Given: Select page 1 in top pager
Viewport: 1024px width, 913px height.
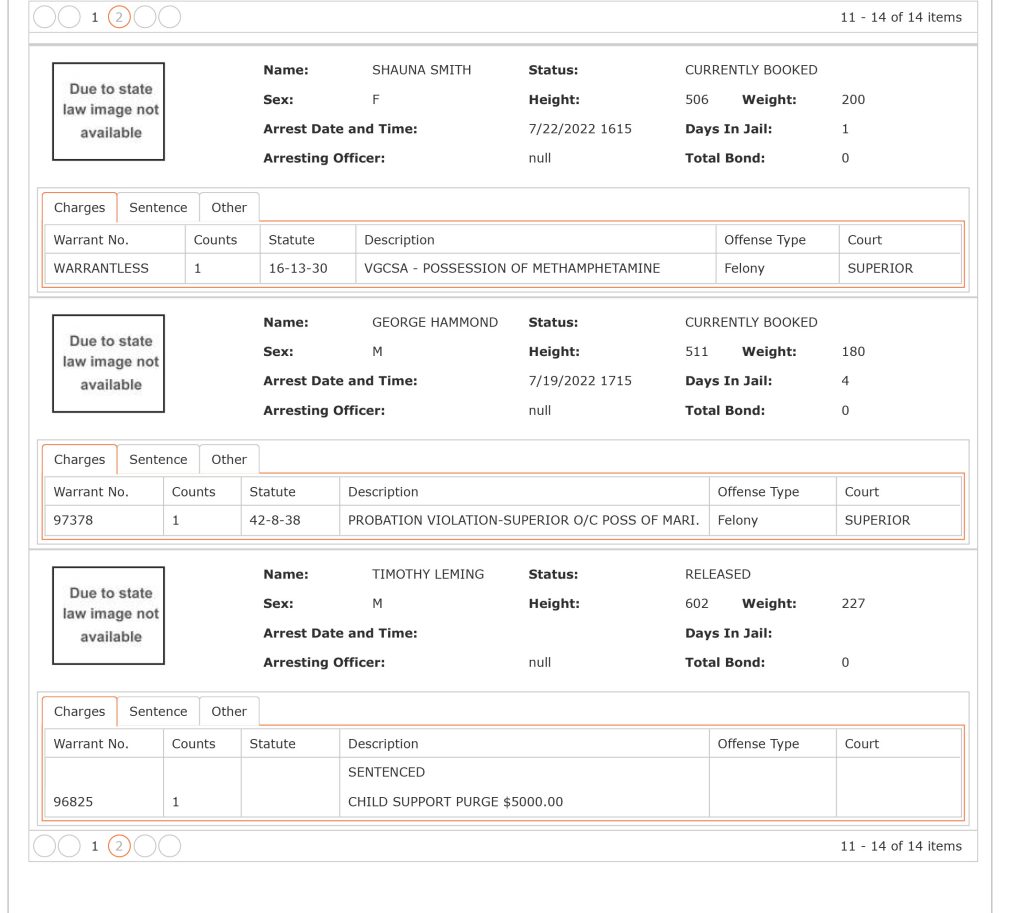Looking at the screenshot, I should 95,17.
